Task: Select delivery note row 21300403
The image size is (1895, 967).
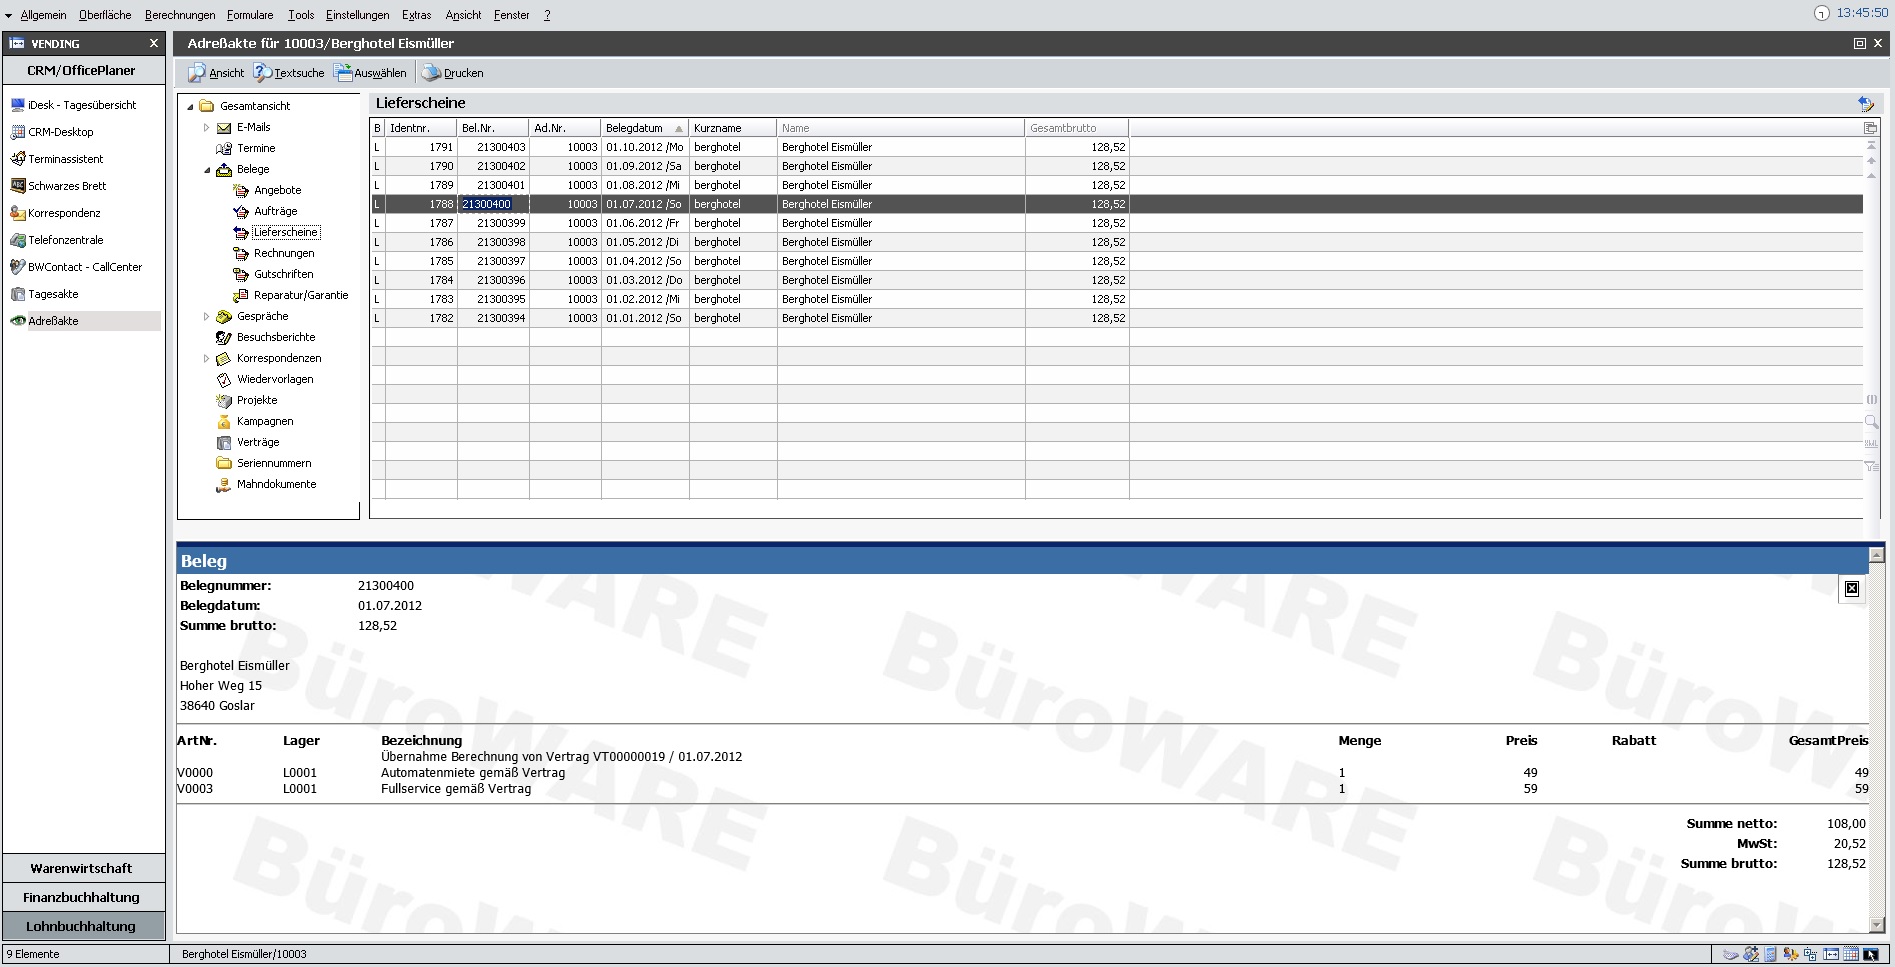Action: tap(1116, 147)
